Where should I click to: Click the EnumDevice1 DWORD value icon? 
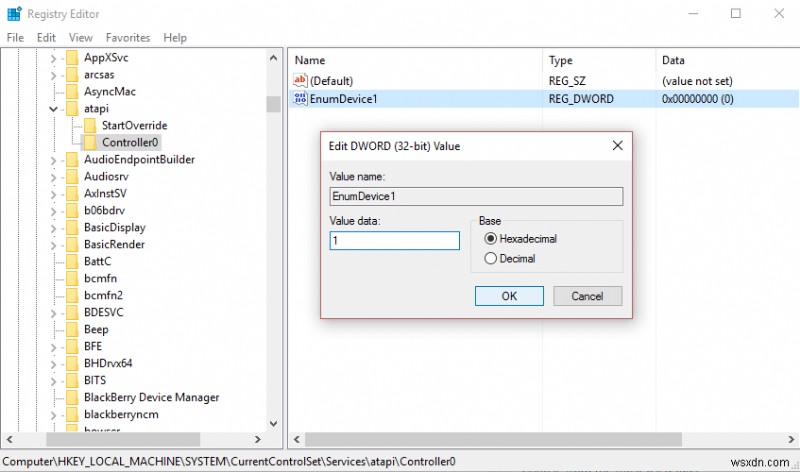pos(300,98)
